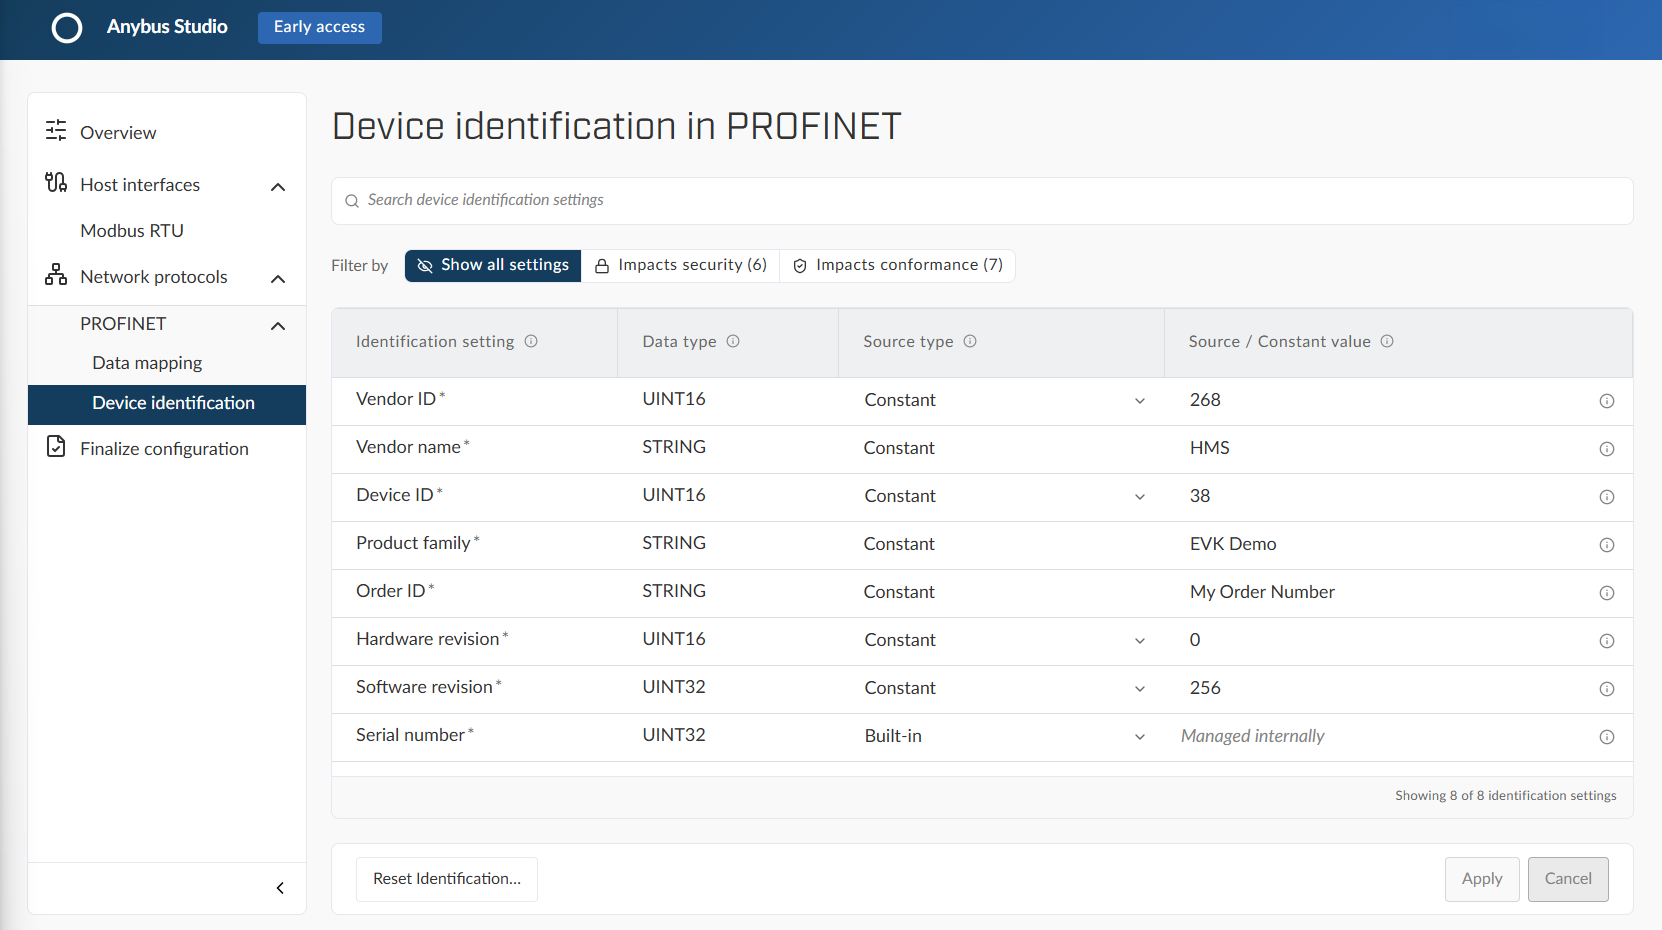Open Serial number source type dropdown
The height and width of the screenshot is (930, 1662).
pos(1140,737)
